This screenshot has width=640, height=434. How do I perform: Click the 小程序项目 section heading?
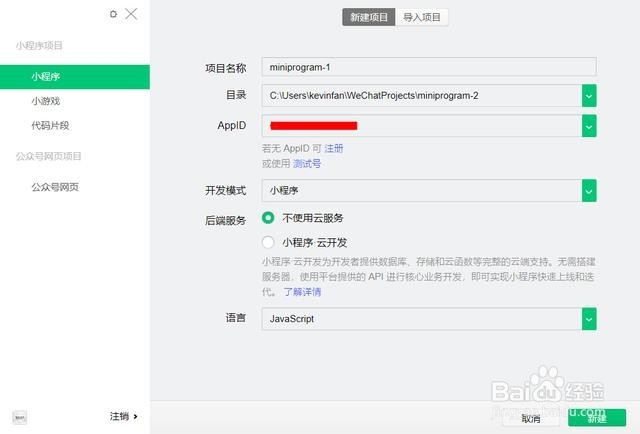39,45
